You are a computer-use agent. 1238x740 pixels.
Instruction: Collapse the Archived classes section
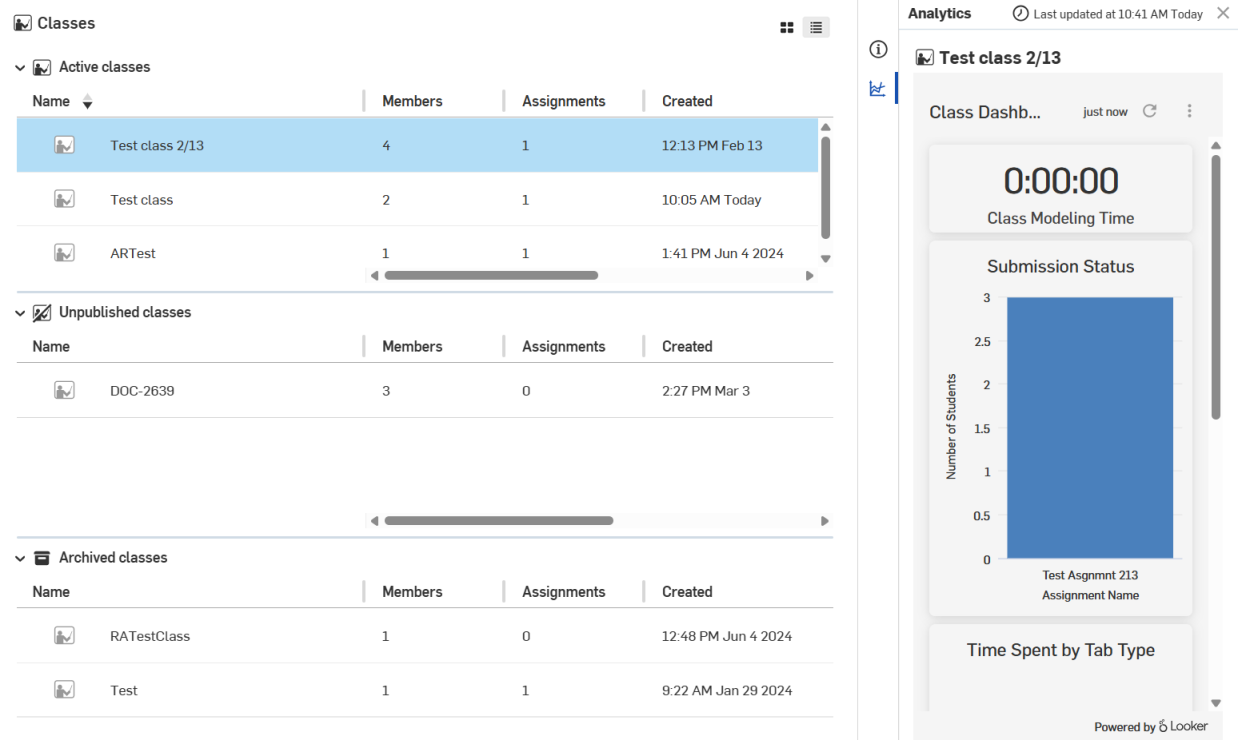(20, 558)
